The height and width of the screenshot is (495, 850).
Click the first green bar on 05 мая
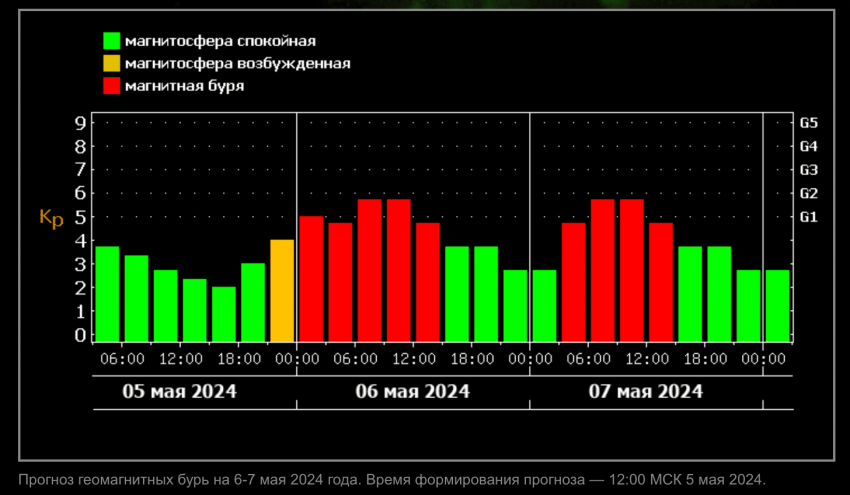pos(107,294)
